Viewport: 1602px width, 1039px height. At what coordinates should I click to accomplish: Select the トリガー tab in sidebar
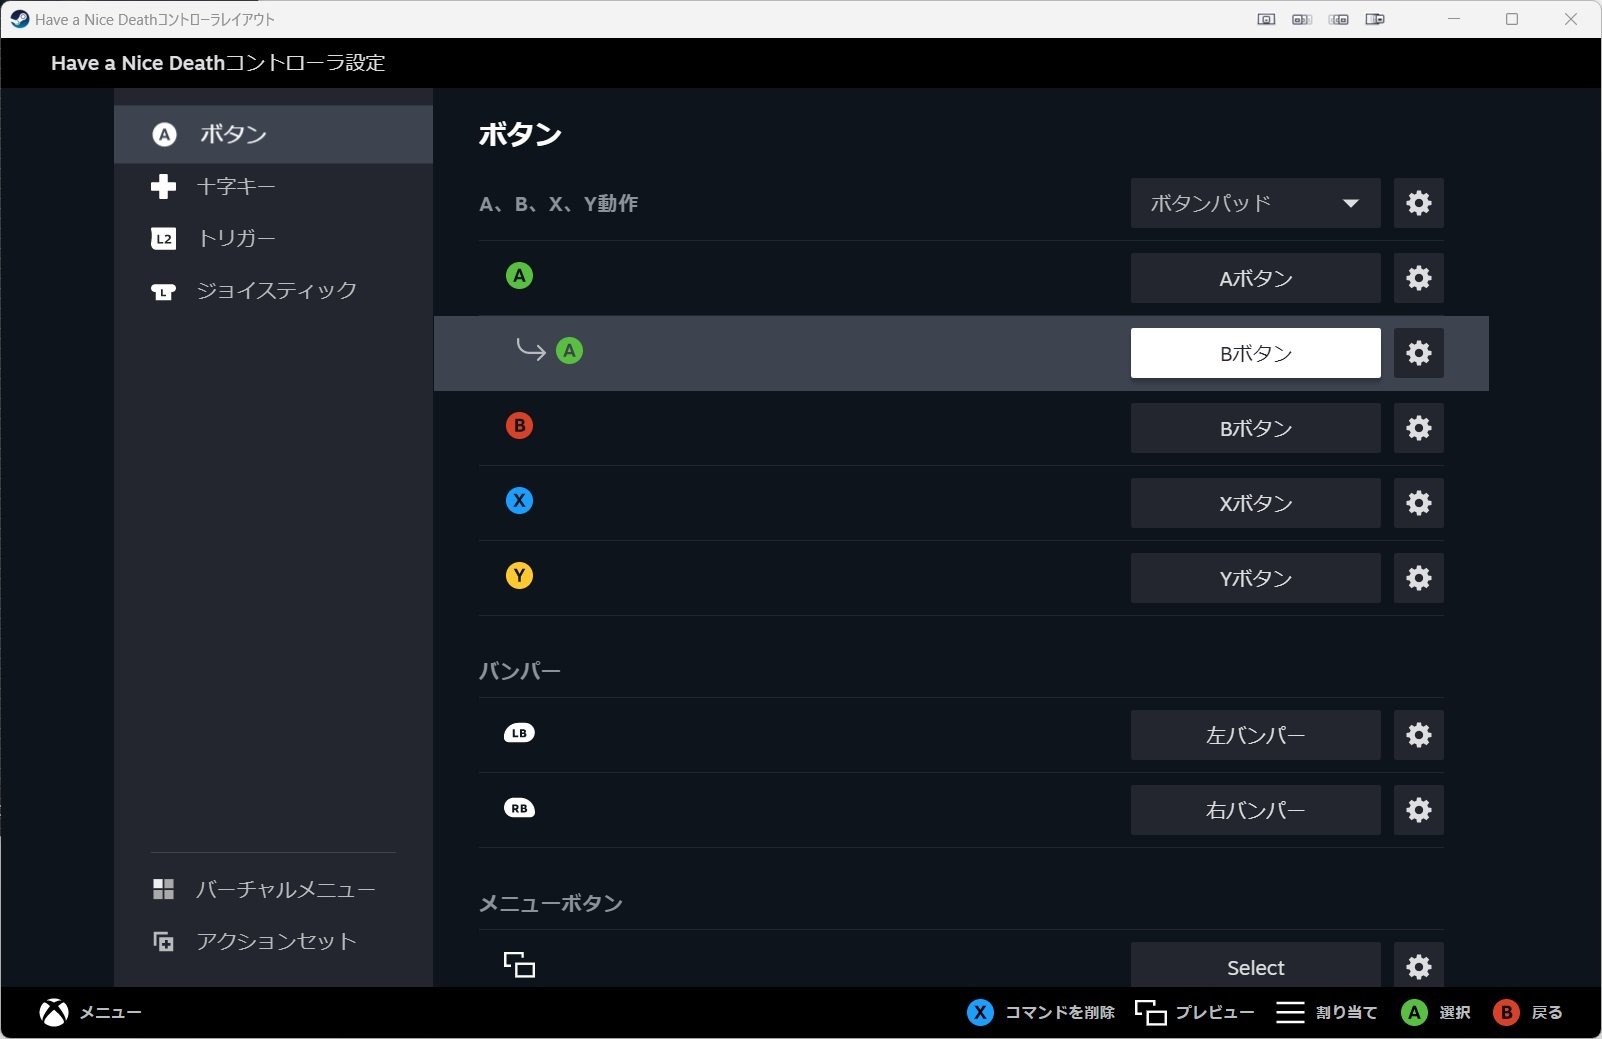coord(273,238)
